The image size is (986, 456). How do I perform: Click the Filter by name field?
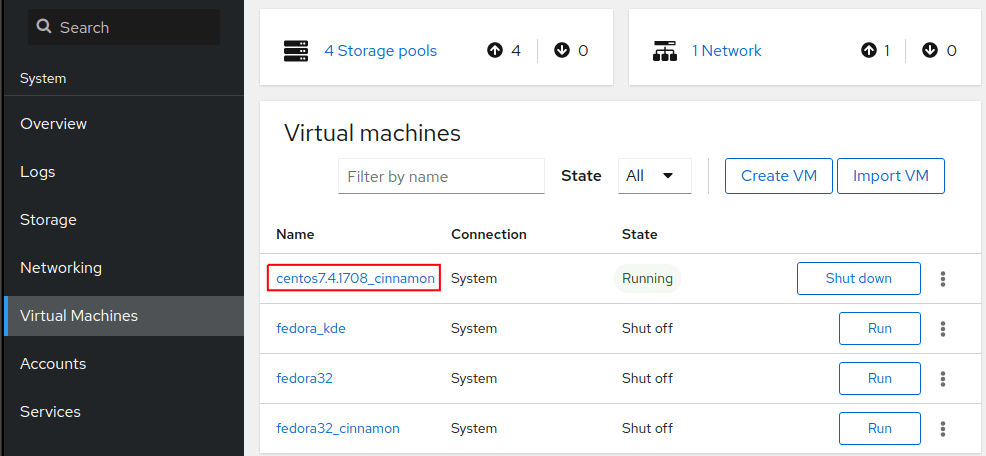(x=441, y=176)
